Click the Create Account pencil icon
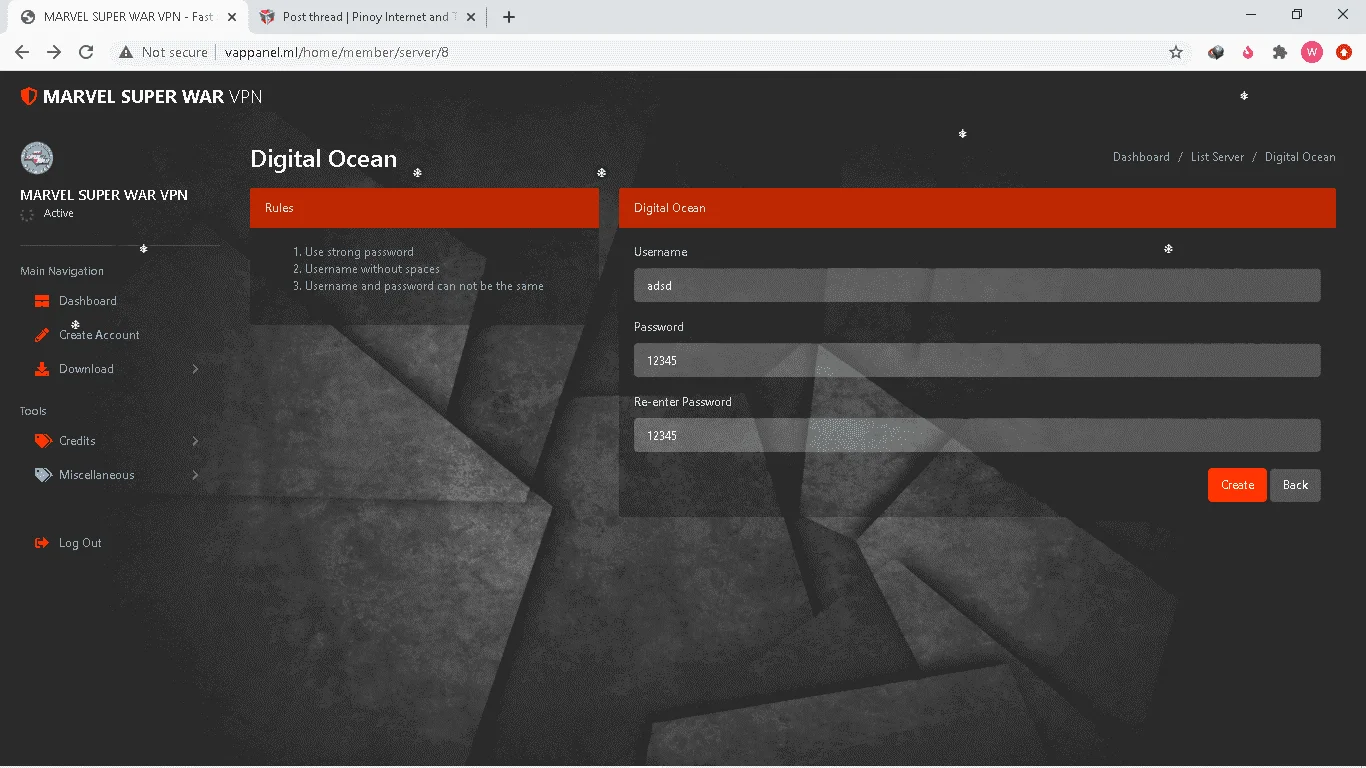1366x768 pixels. [x=42, y=335]
